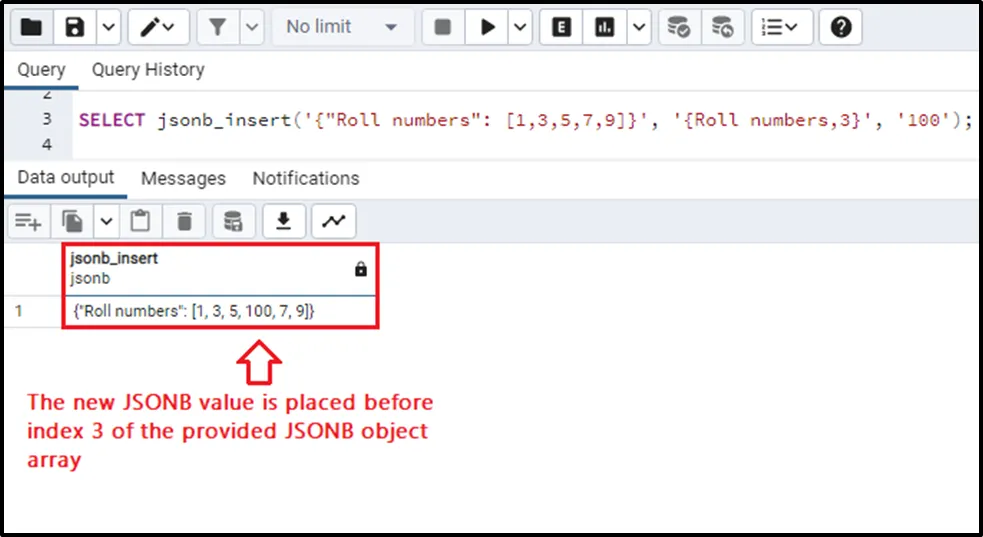Switch to the Query History tab
Screen dimensions: 983x537
(x=148, y=70)
